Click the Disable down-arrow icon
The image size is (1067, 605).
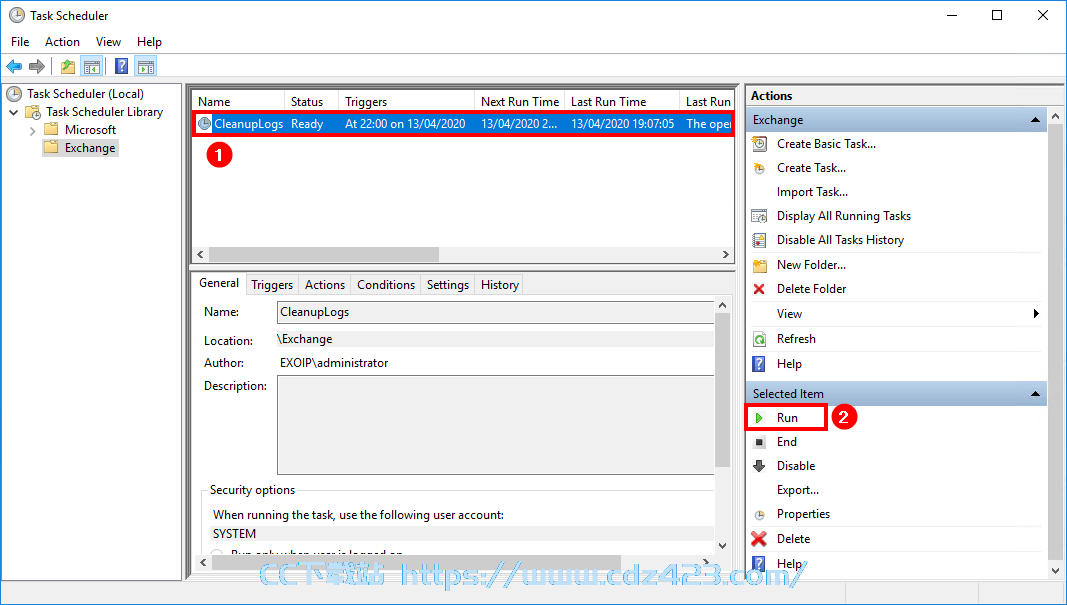tap(759, 466)
